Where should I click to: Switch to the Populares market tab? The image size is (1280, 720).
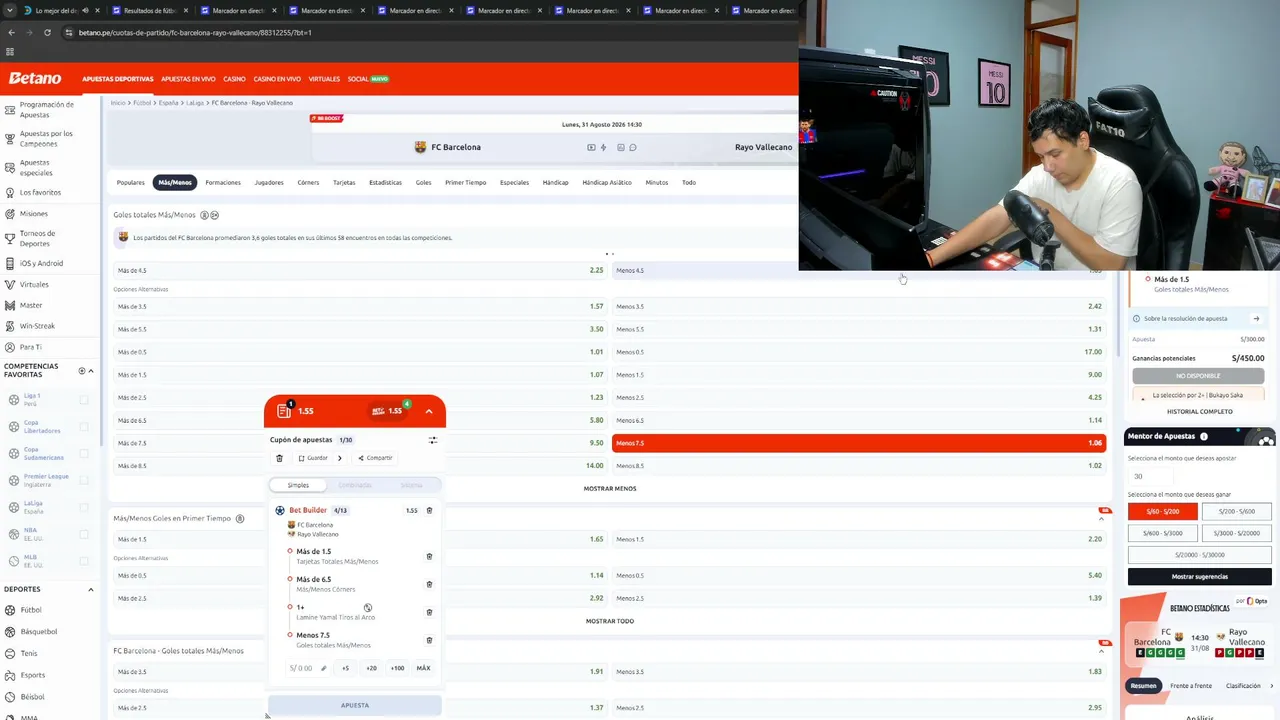131,183
